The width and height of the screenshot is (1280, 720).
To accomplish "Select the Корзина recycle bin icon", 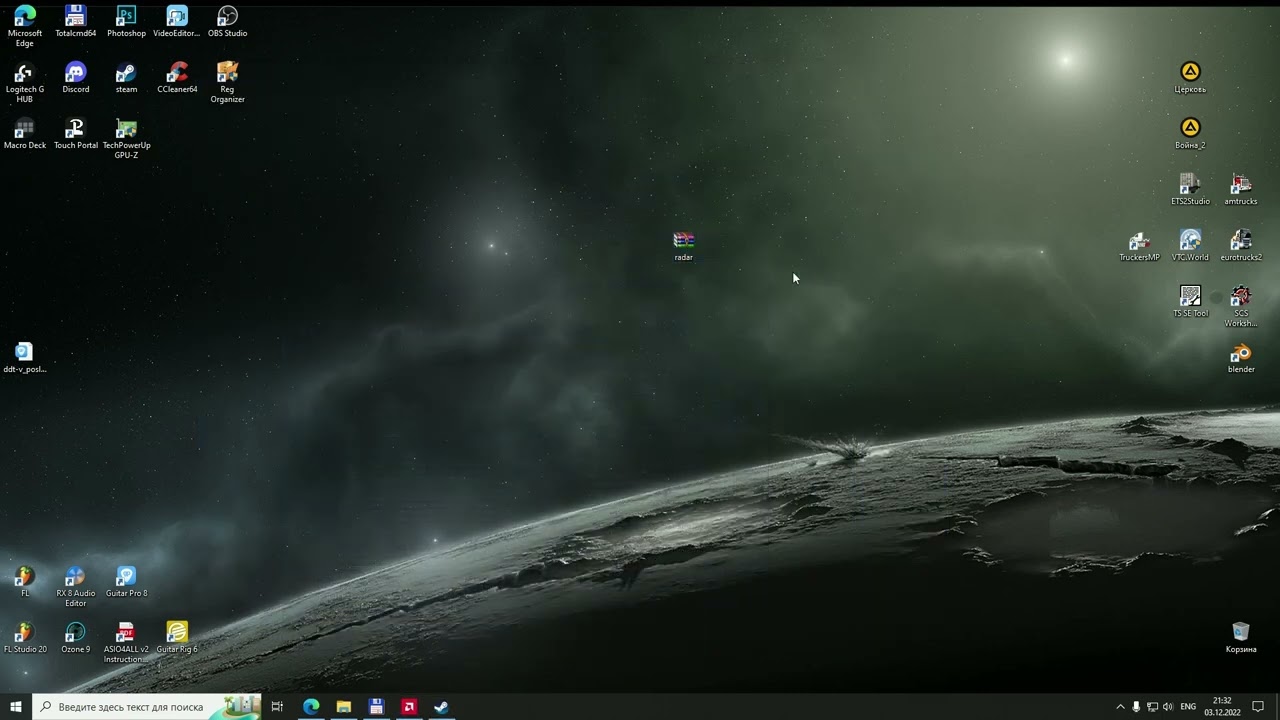I will tap(1241, 638).
